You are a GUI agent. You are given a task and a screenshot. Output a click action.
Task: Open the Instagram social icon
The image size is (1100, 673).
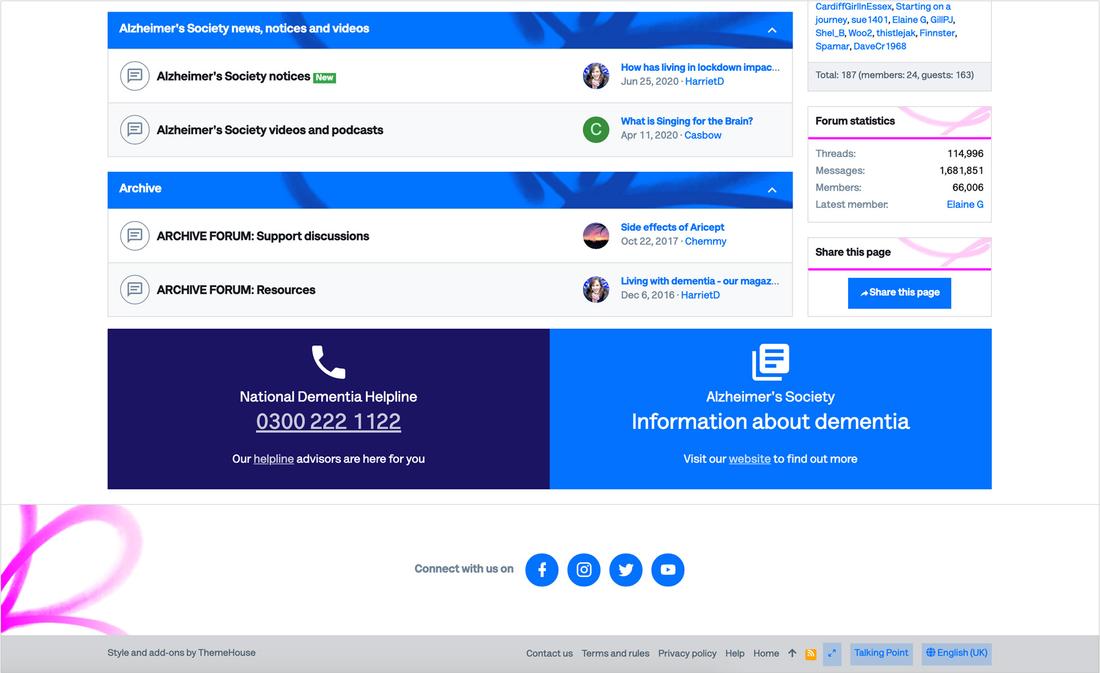[x=584, y=570]
